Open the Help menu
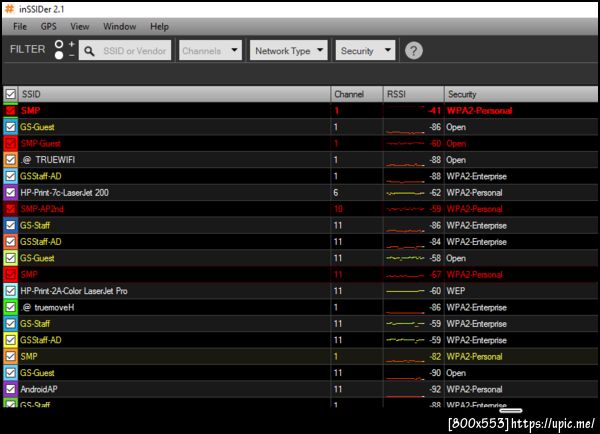This screenshot has height=434, width=600. [159, 26]
